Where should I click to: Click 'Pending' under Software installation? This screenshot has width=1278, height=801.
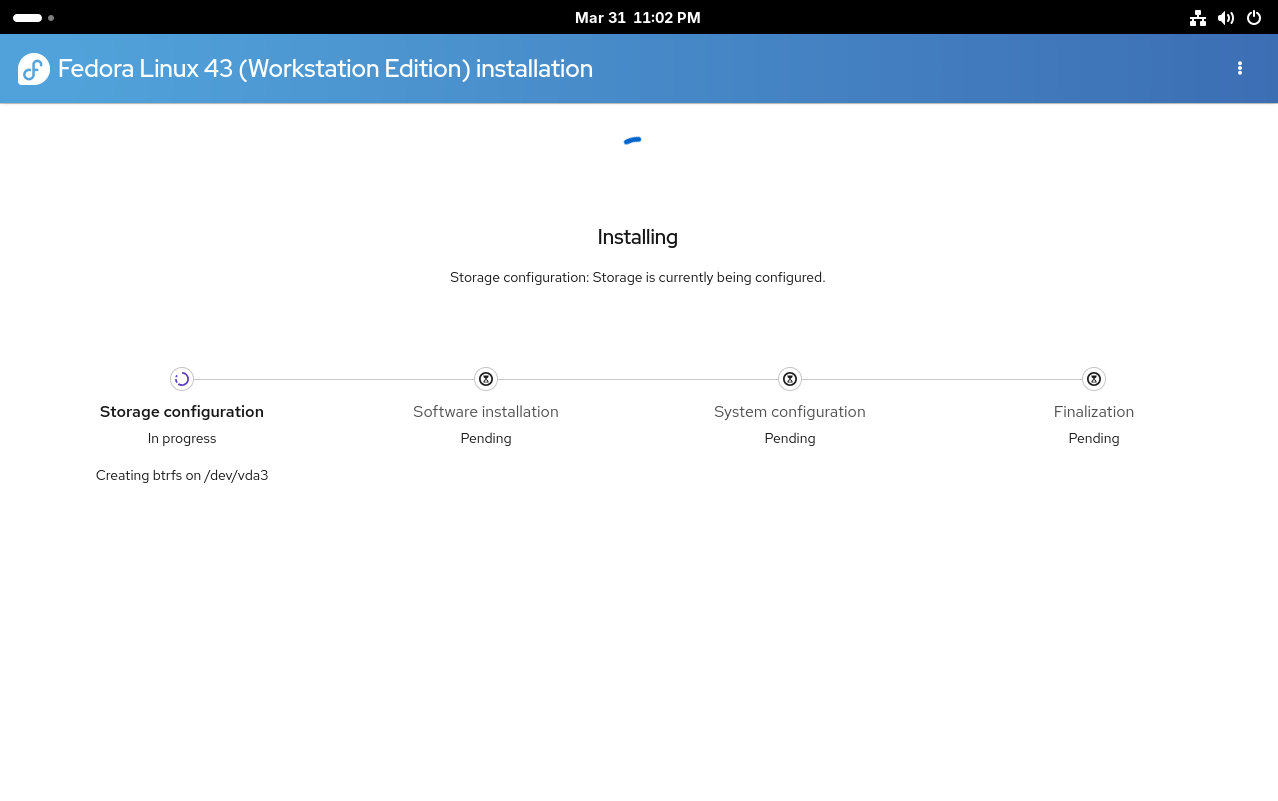(486, 438)
